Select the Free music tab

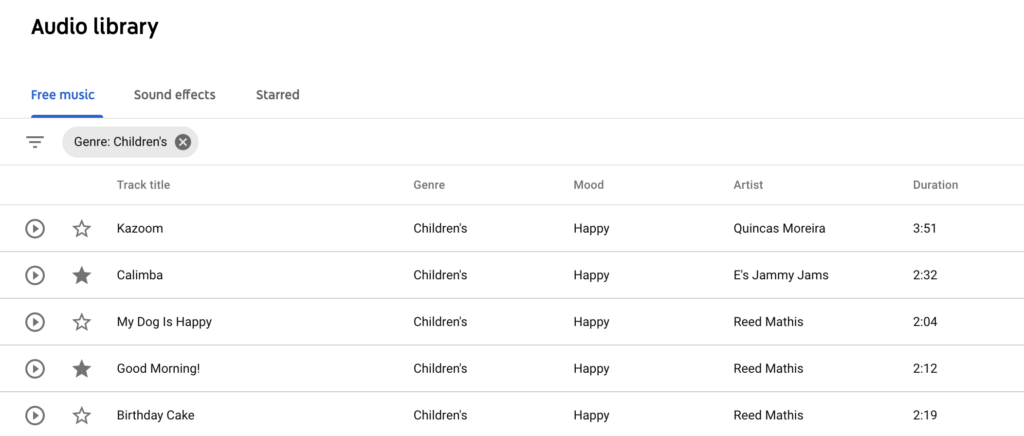click(63, 95)
